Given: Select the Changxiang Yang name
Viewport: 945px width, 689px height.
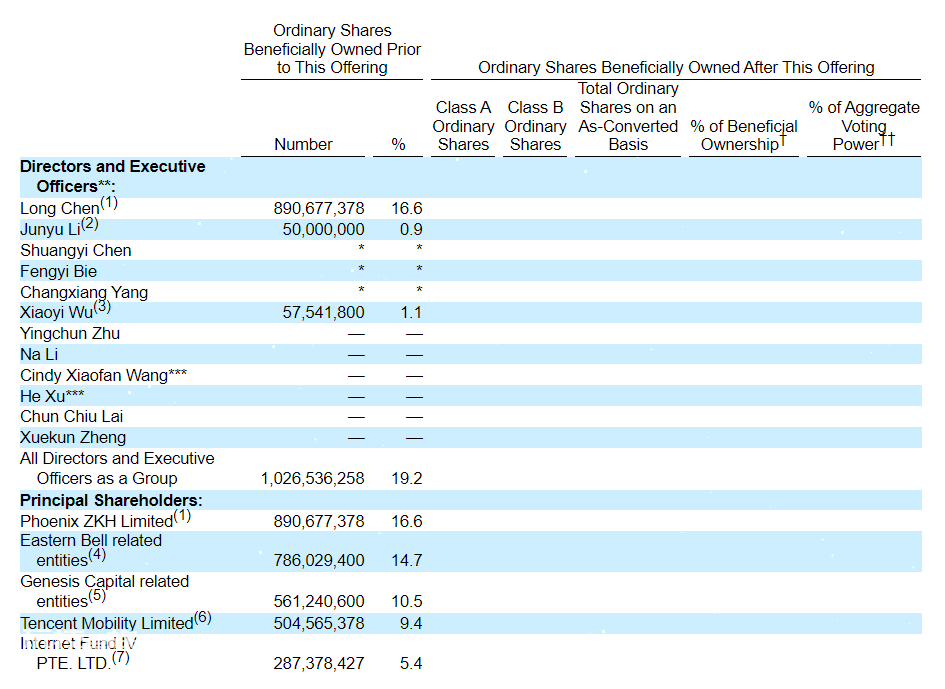Looking at the screenshot, I should tap(84, 292).
